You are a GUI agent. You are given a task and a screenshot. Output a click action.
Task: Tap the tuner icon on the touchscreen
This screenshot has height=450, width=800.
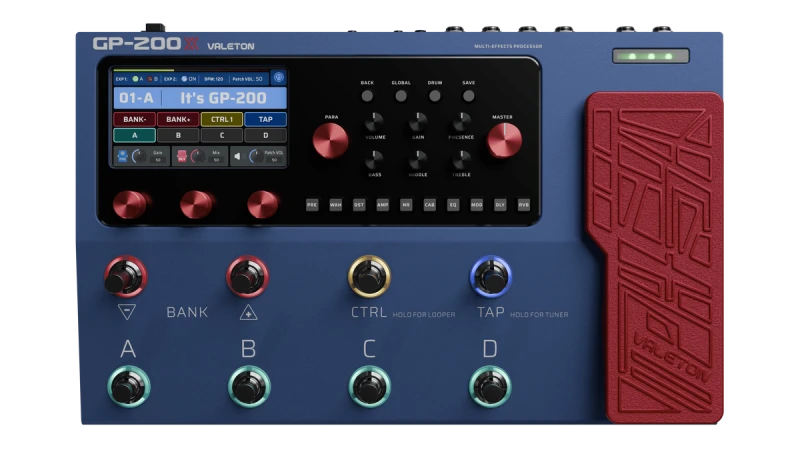279,78
